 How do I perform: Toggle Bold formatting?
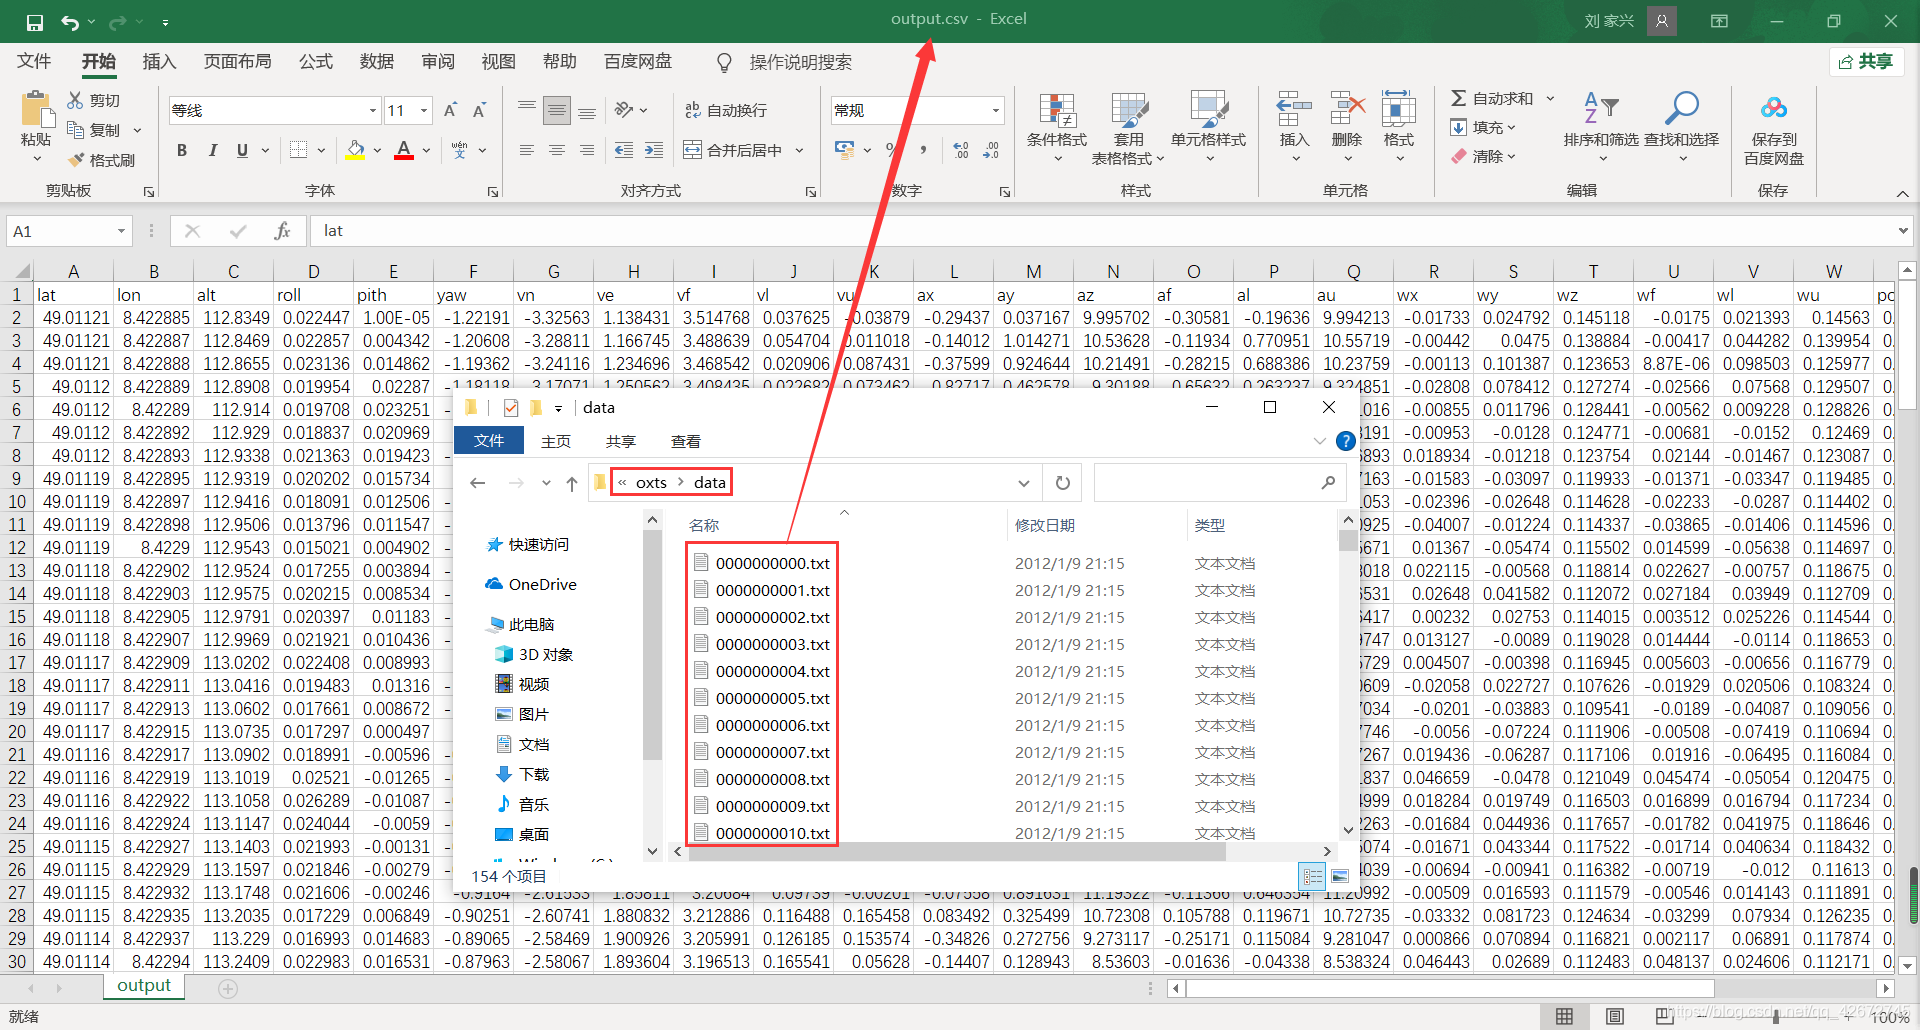182,150
